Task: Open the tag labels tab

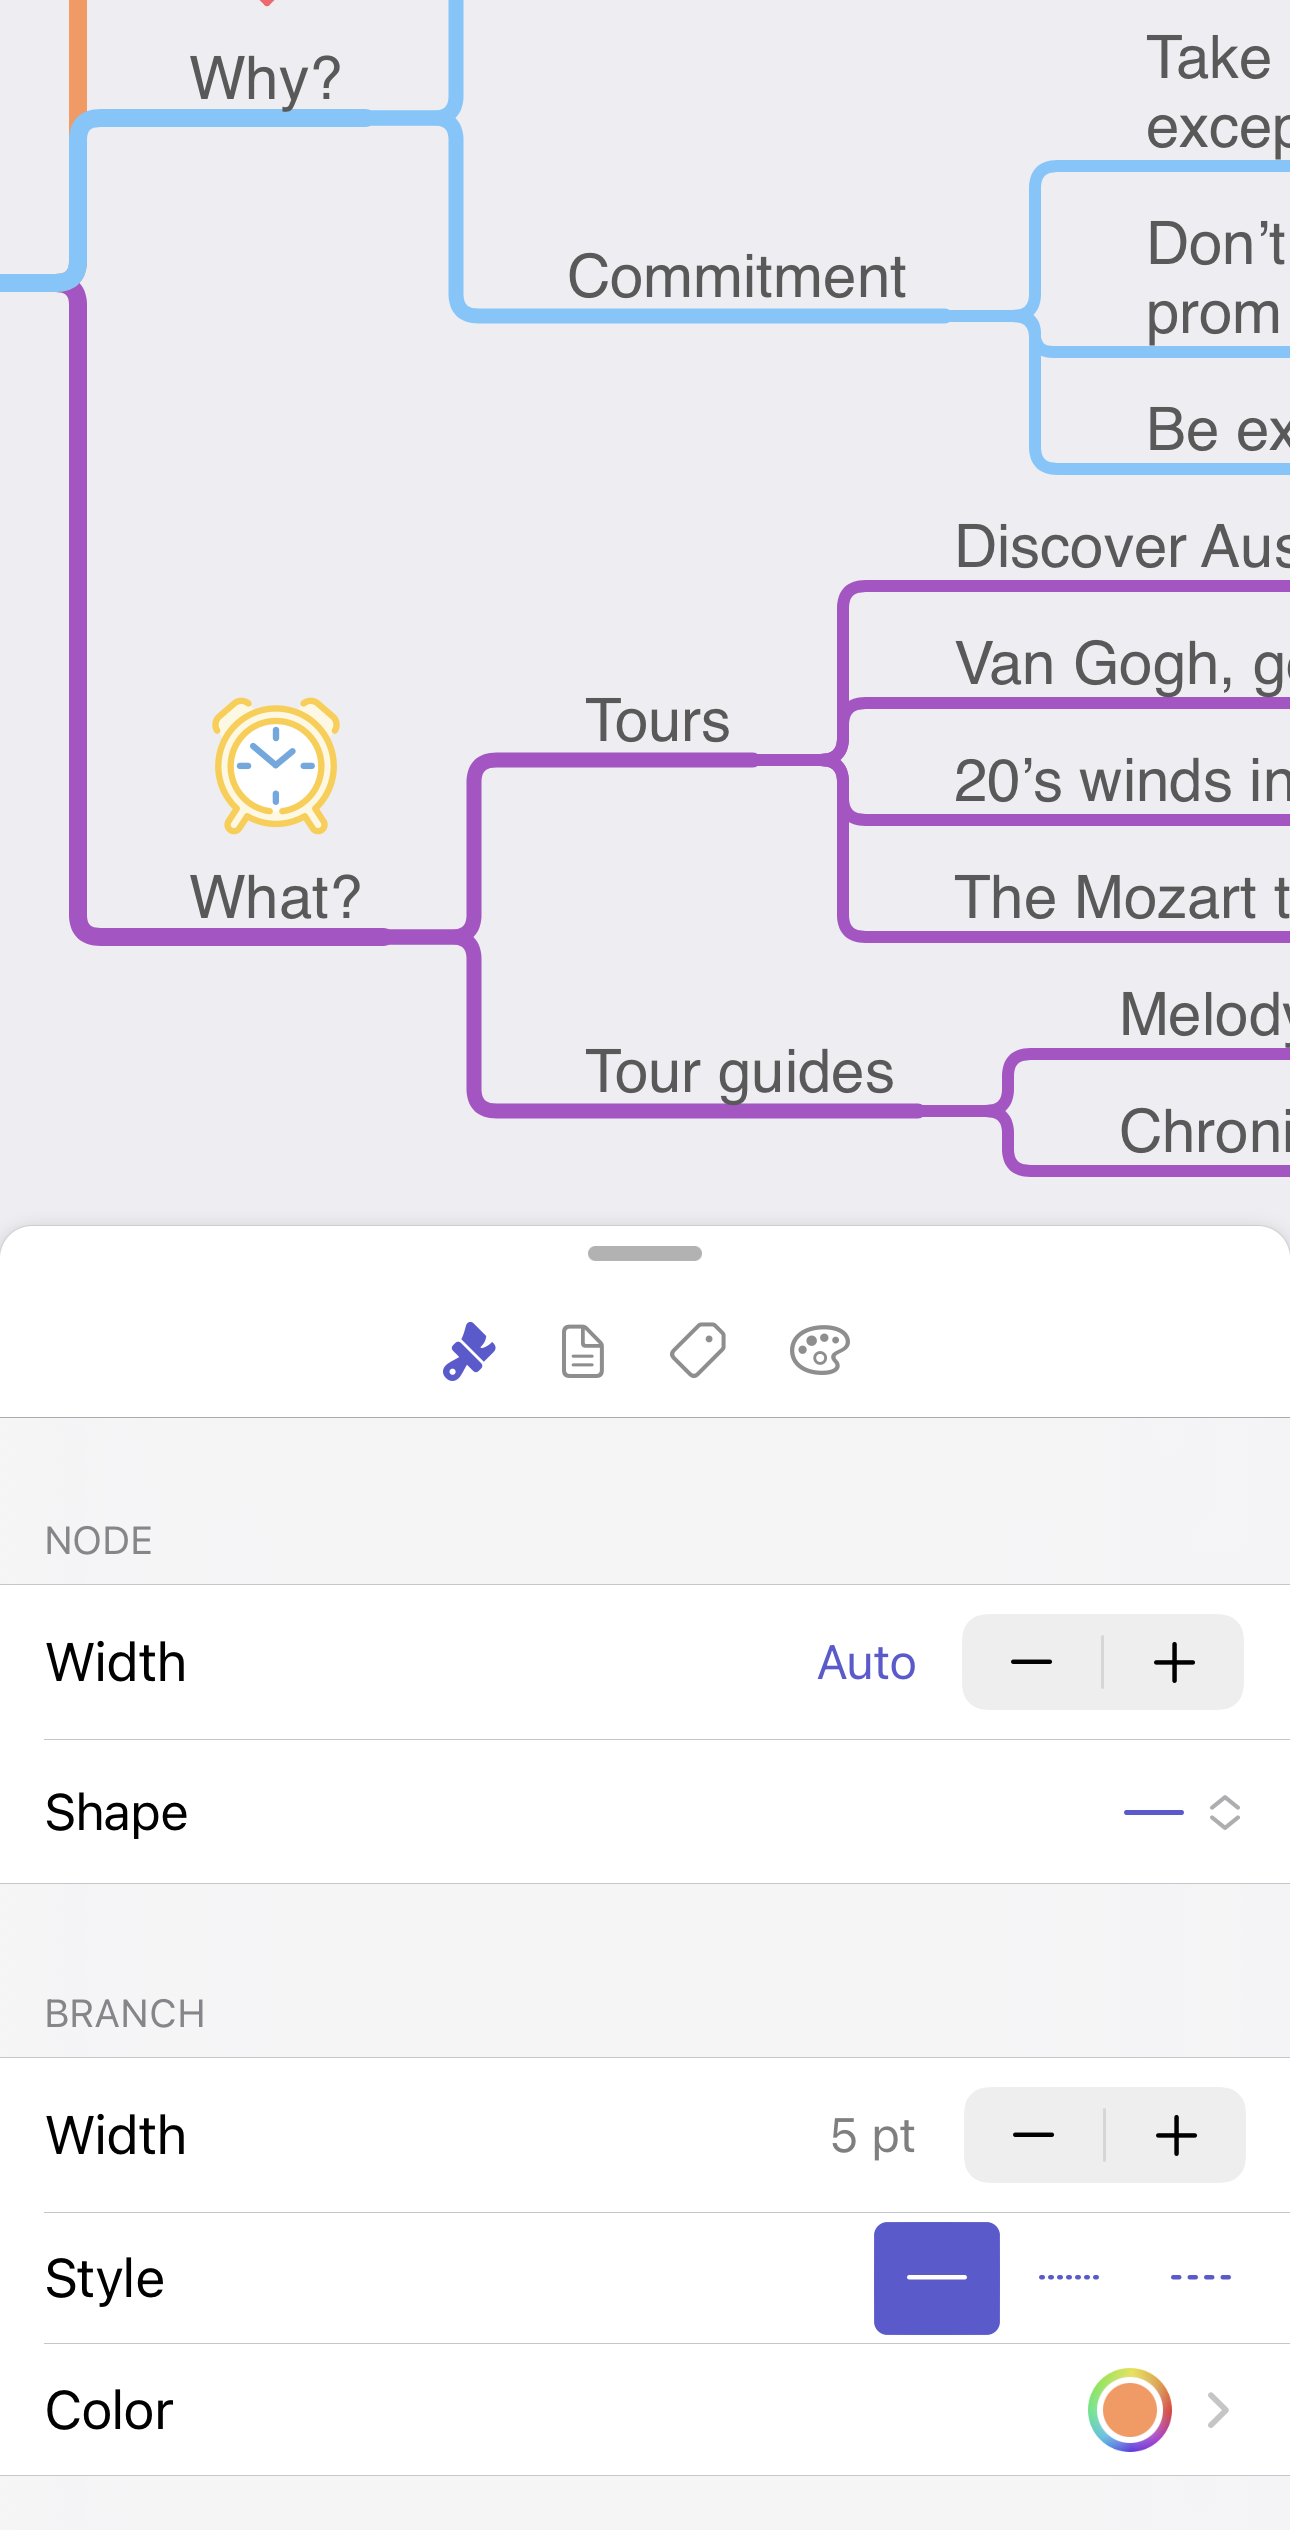Action: tap(698, 1351)
